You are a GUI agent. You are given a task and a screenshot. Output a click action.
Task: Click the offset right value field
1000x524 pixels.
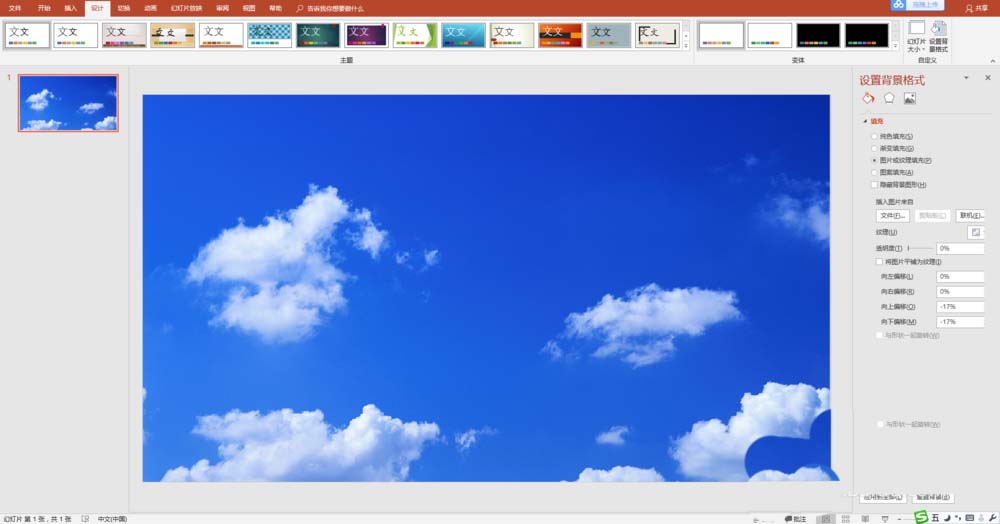point(960,292)
